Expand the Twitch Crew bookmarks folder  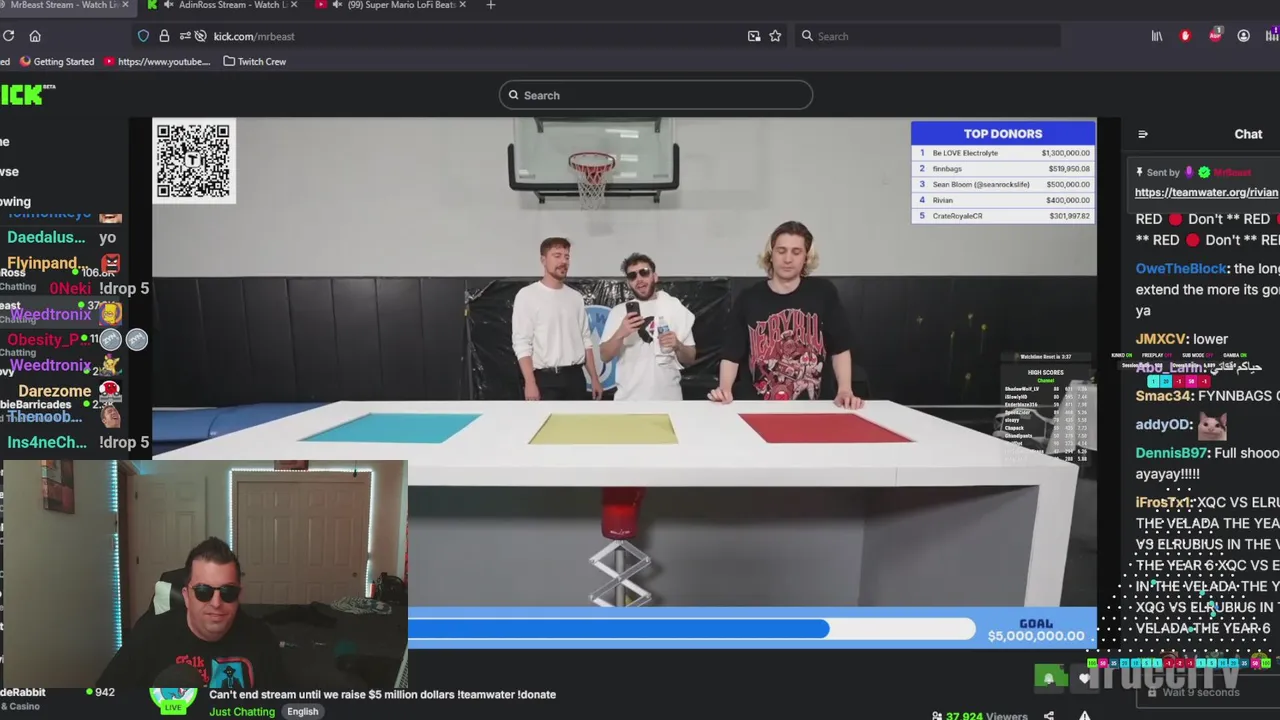click(254, 61)
